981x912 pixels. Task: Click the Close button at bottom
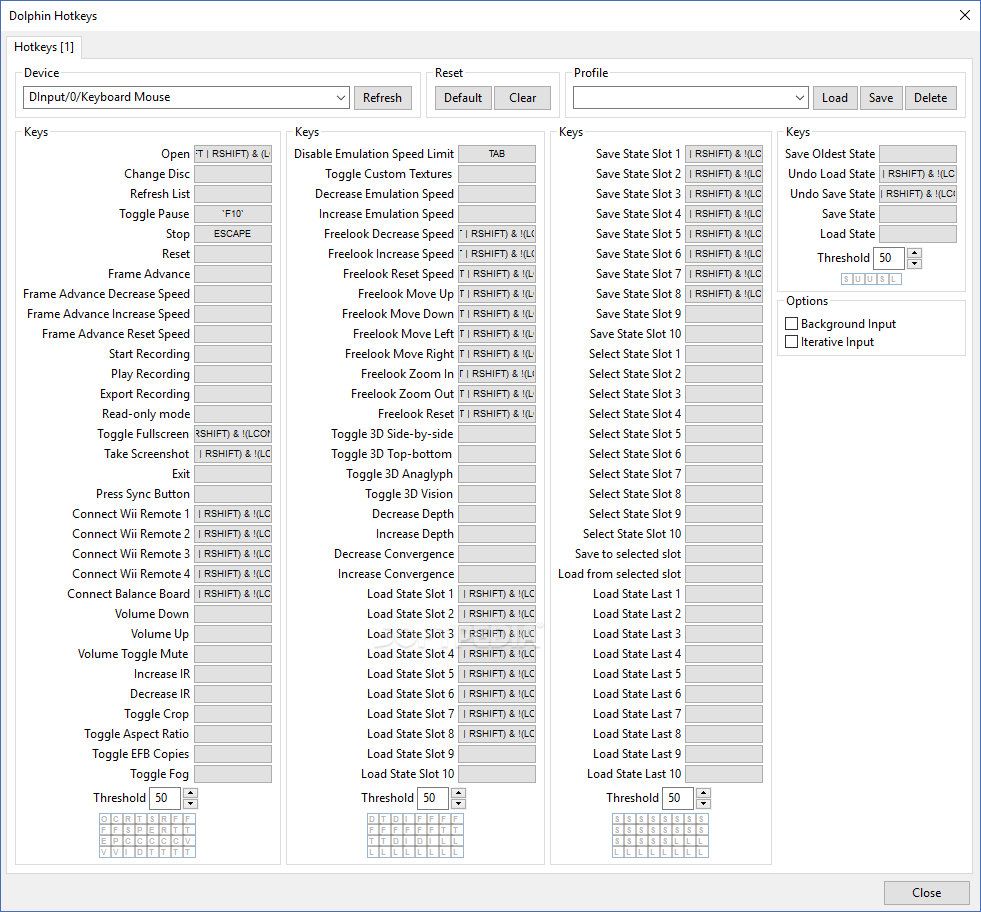(x=927, y=893)
